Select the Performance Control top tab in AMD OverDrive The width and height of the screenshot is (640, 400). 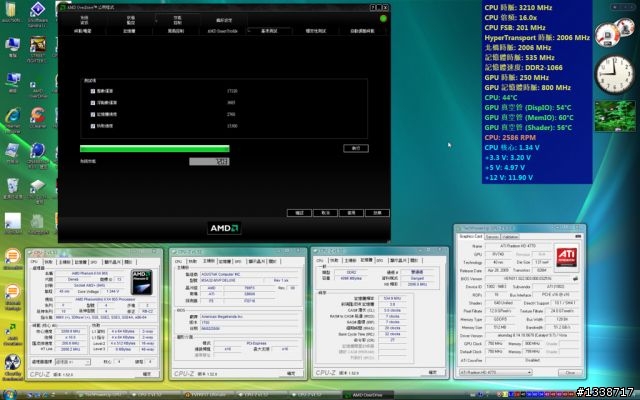pyautogui.click(x=178, y=20)
